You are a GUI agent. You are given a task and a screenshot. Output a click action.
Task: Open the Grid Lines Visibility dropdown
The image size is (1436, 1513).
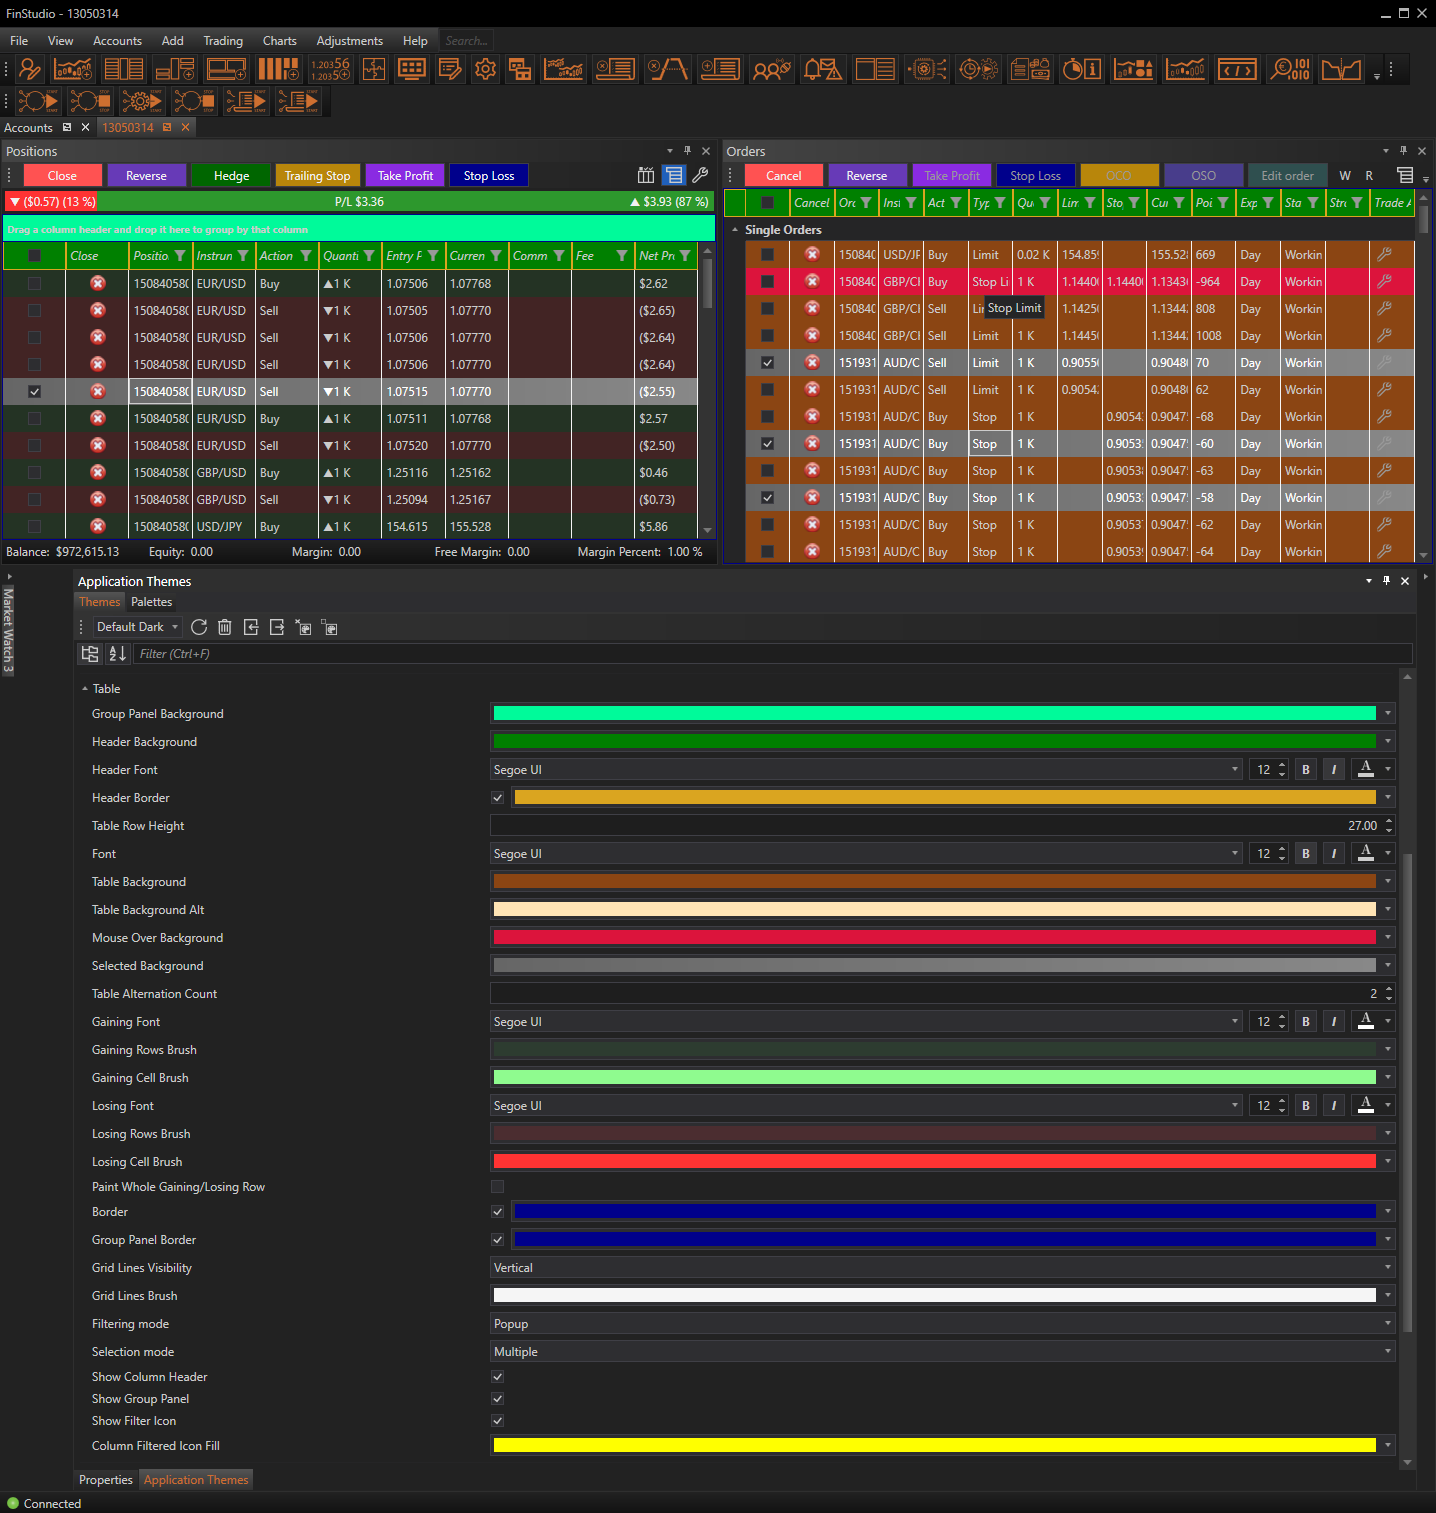pyautogui.click(x=940, y=1267)
